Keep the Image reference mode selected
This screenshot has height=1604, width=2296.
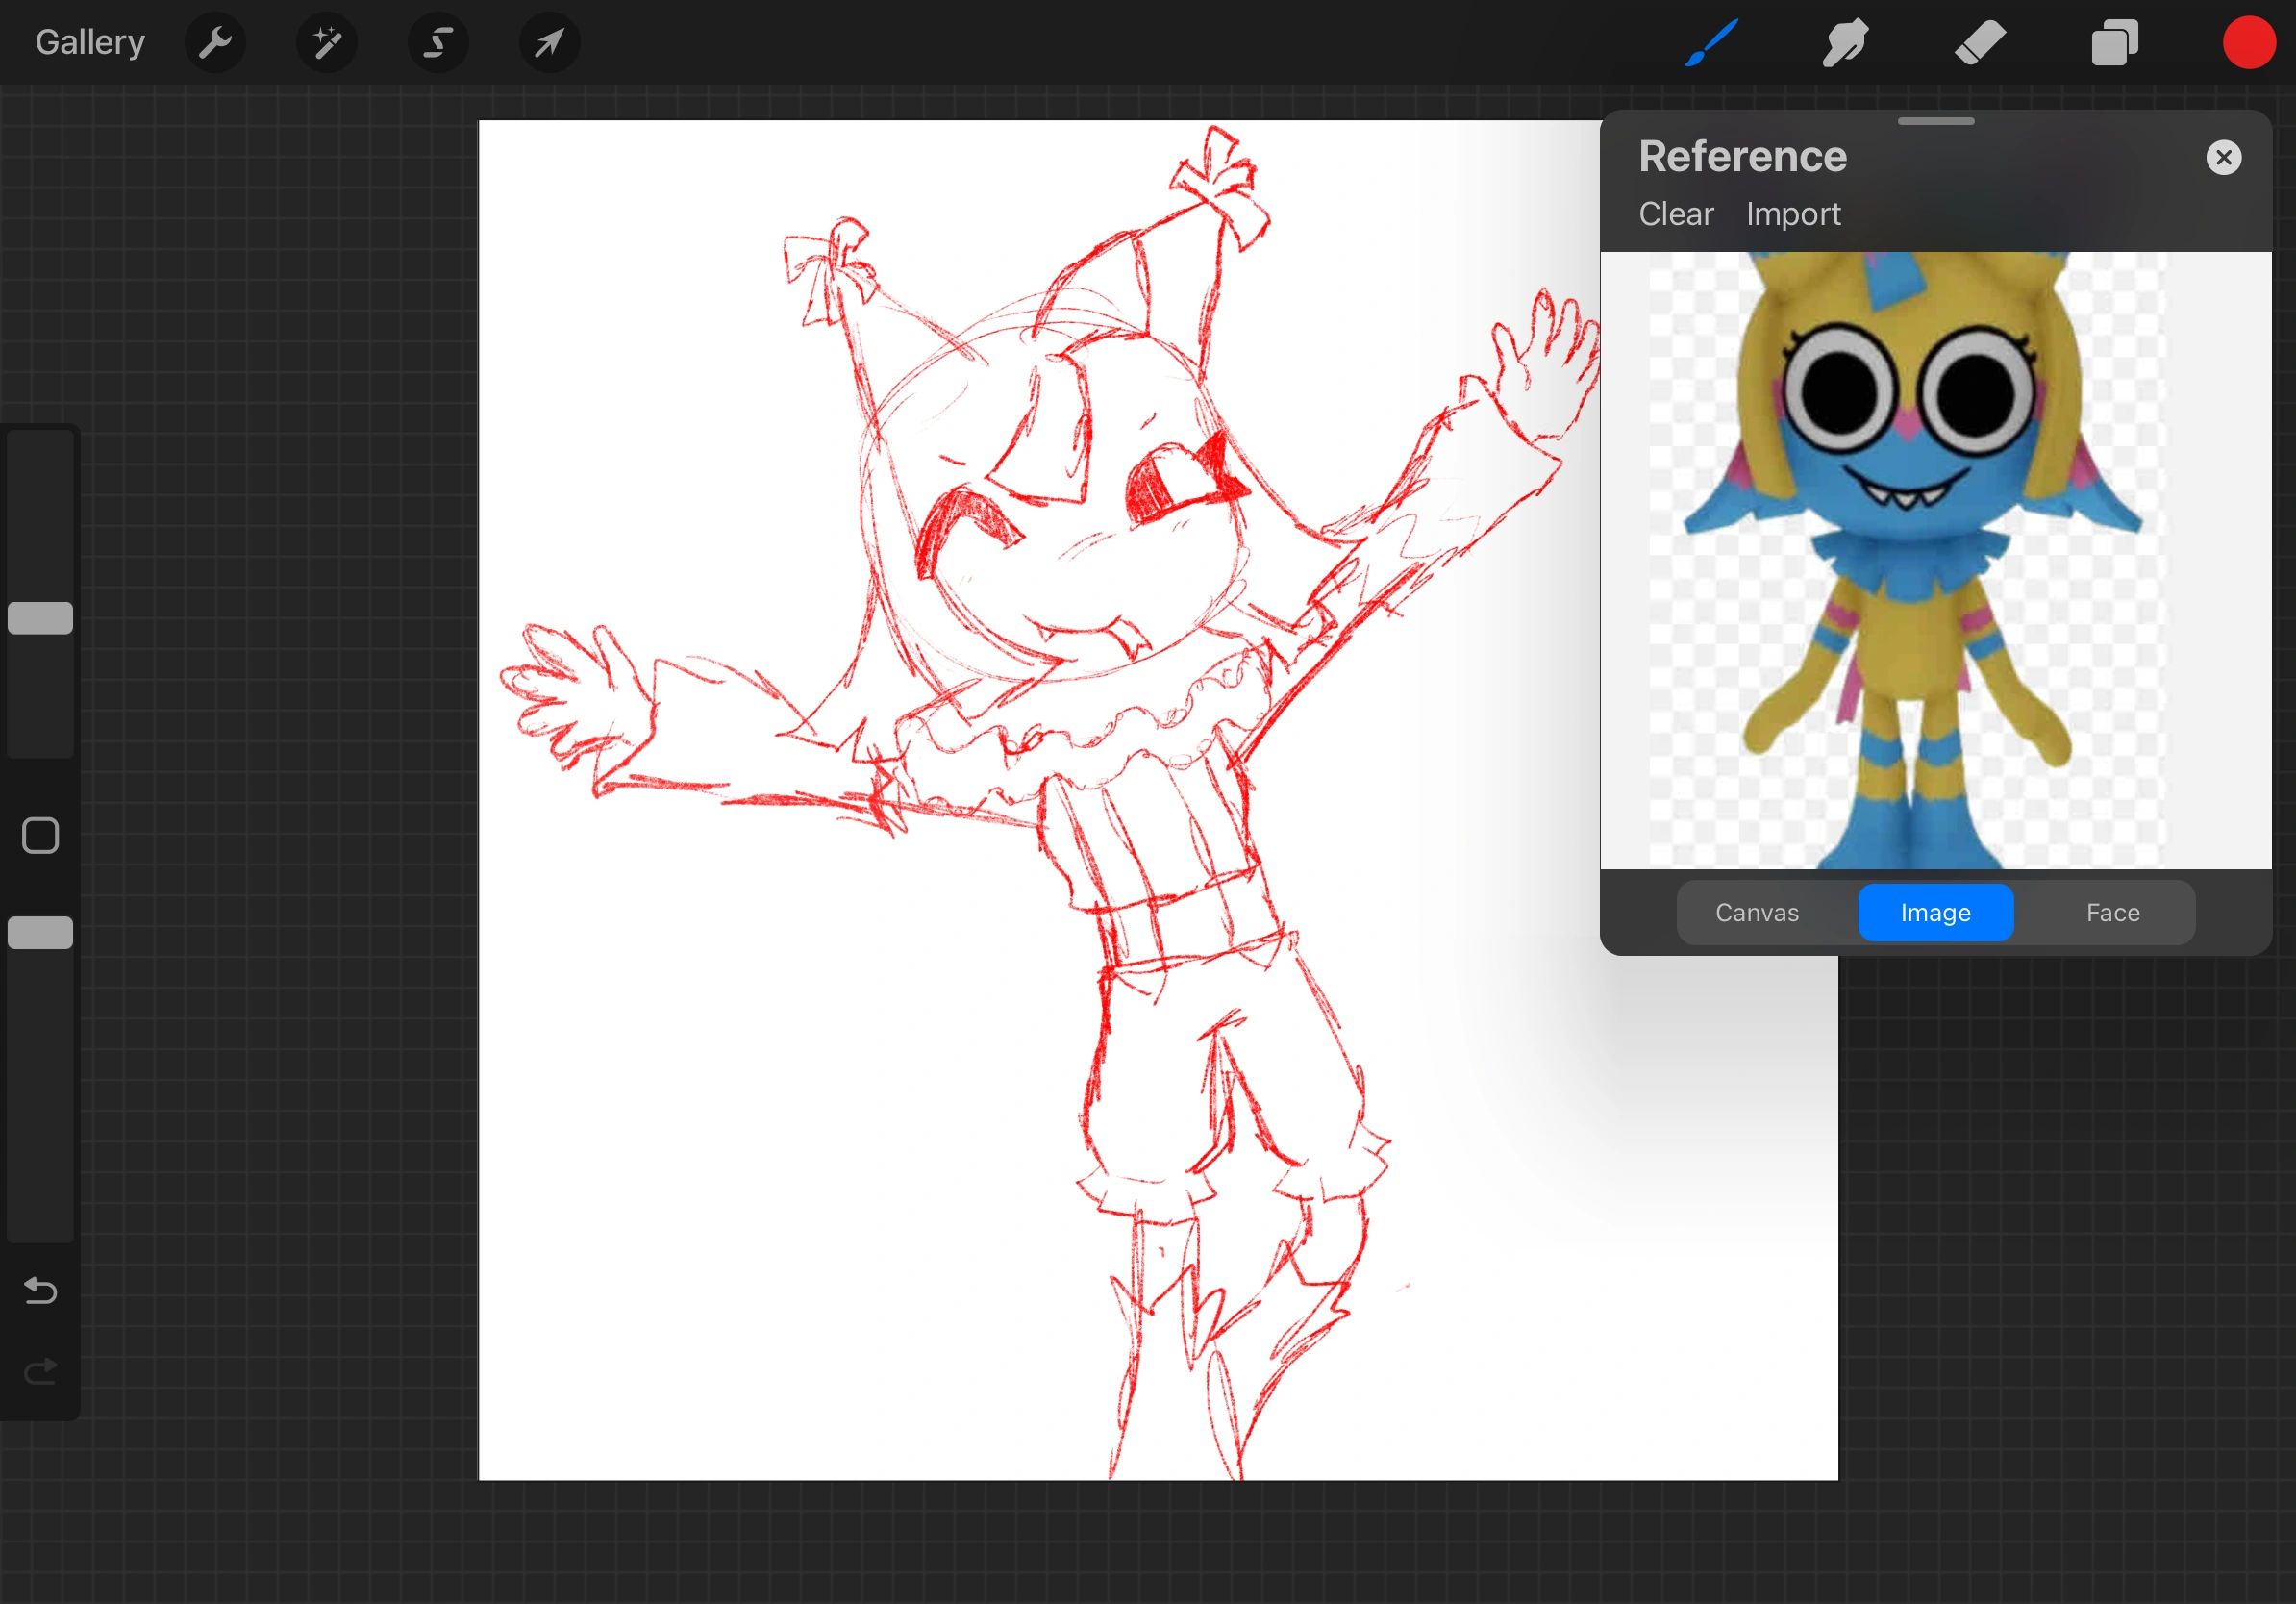tap(1936, 912)
